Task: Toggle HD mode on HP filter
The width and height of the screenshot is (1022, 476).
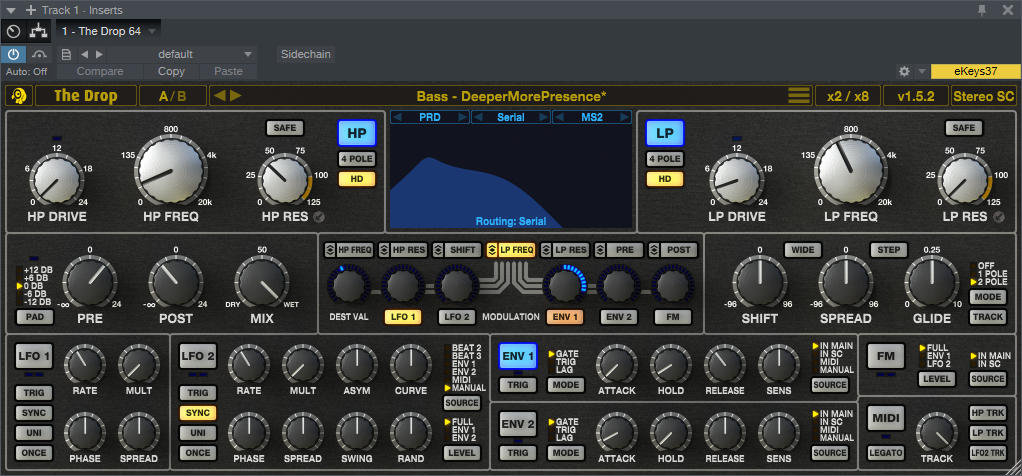Action: tap(357, 179)
